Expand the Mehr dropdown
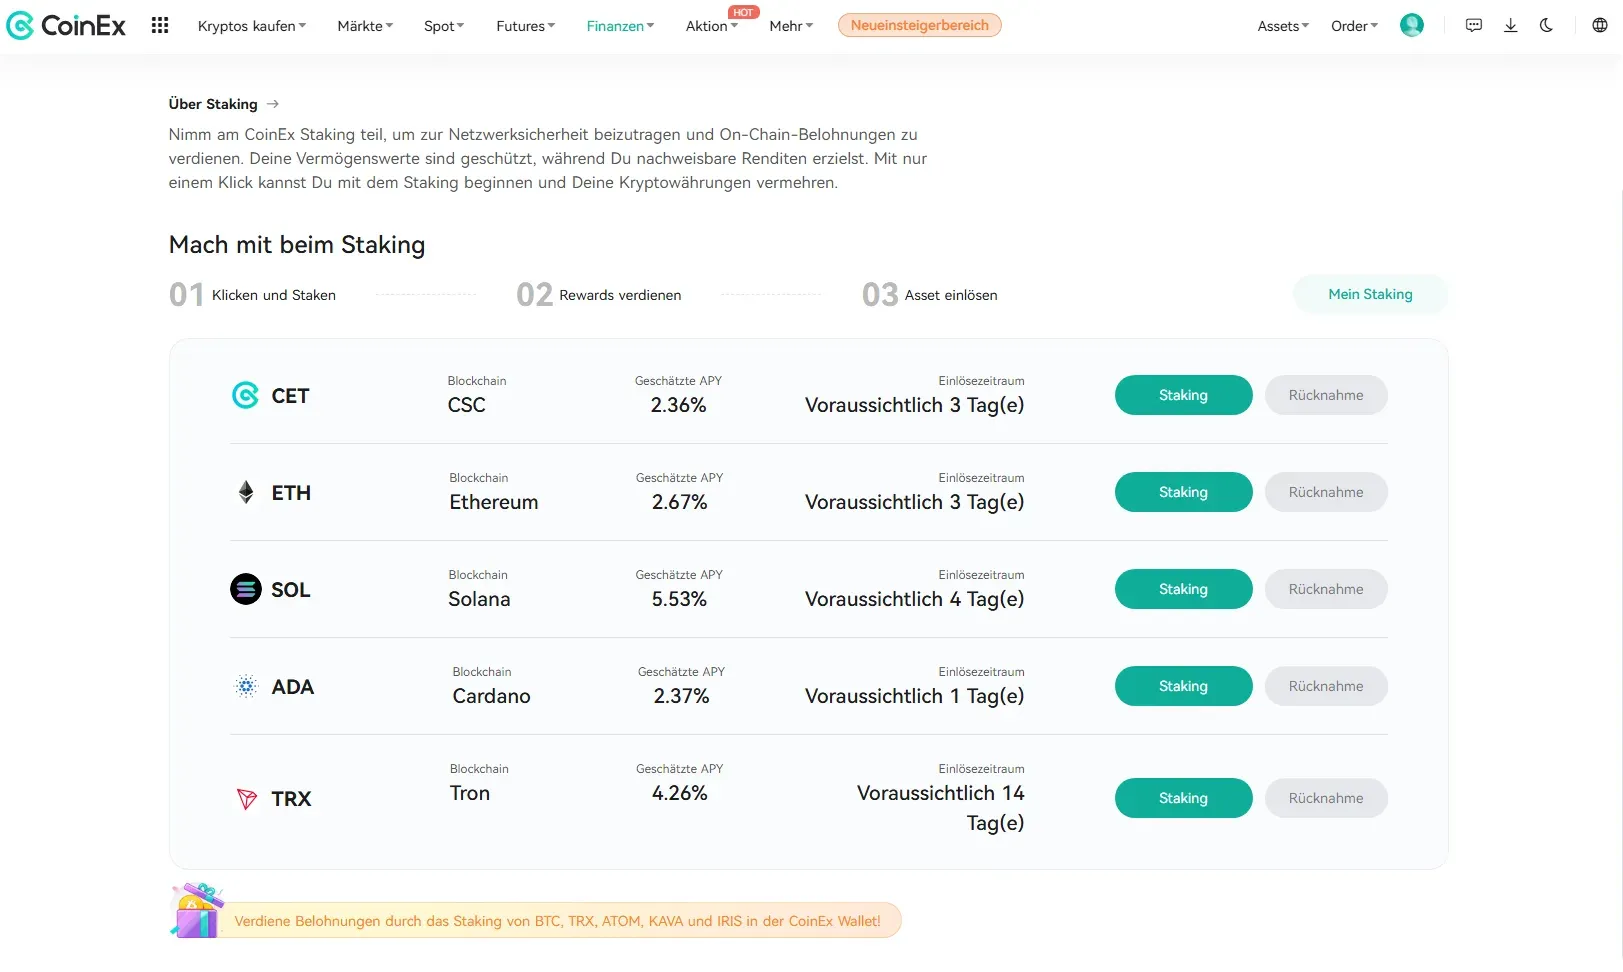 (791, 26)
